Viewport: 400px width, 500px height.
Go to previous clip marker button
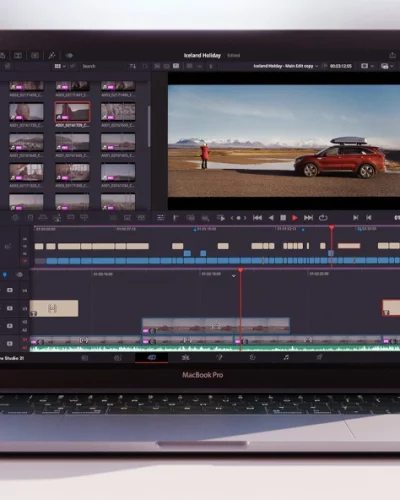click(369, 218)
